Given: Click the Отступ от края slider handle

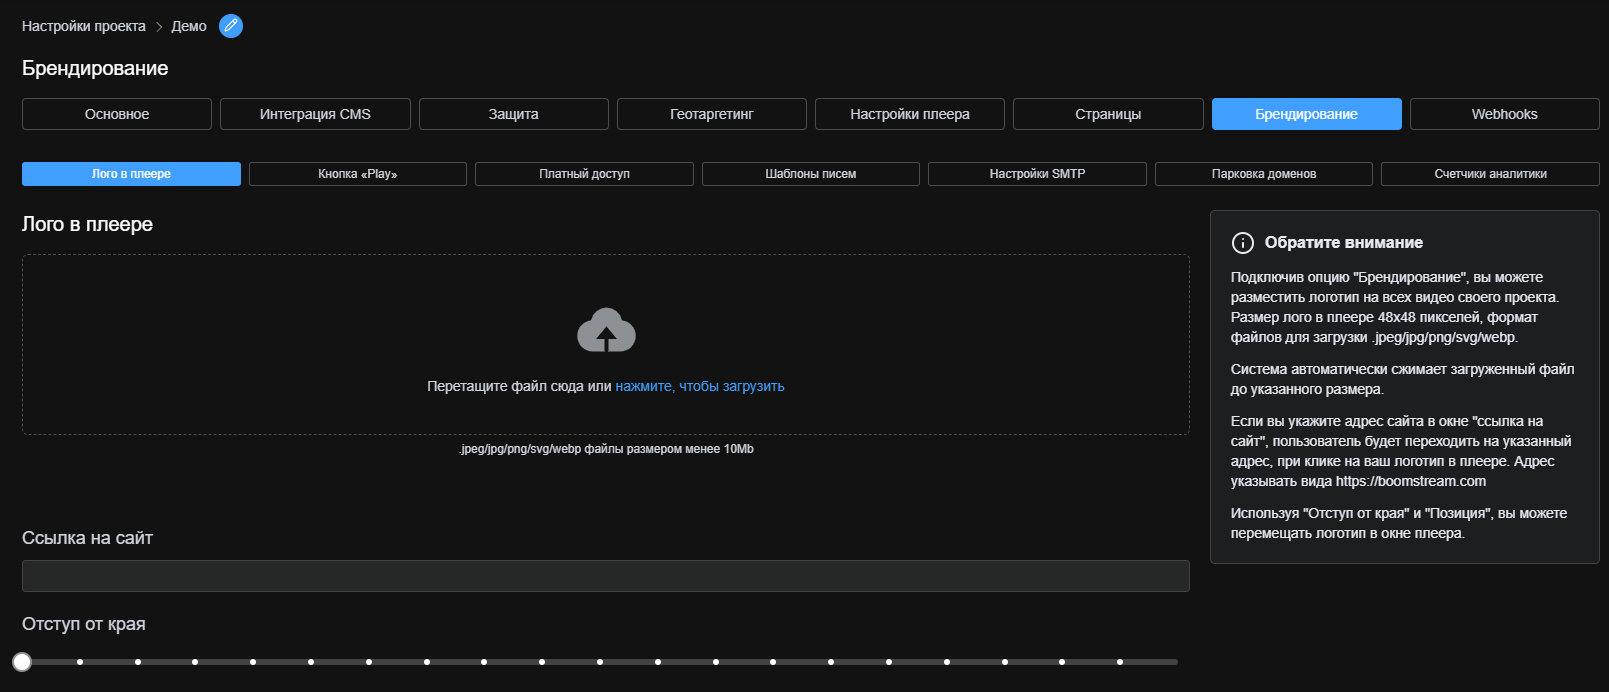Looking at the screenshot, I should click(22, 661).
